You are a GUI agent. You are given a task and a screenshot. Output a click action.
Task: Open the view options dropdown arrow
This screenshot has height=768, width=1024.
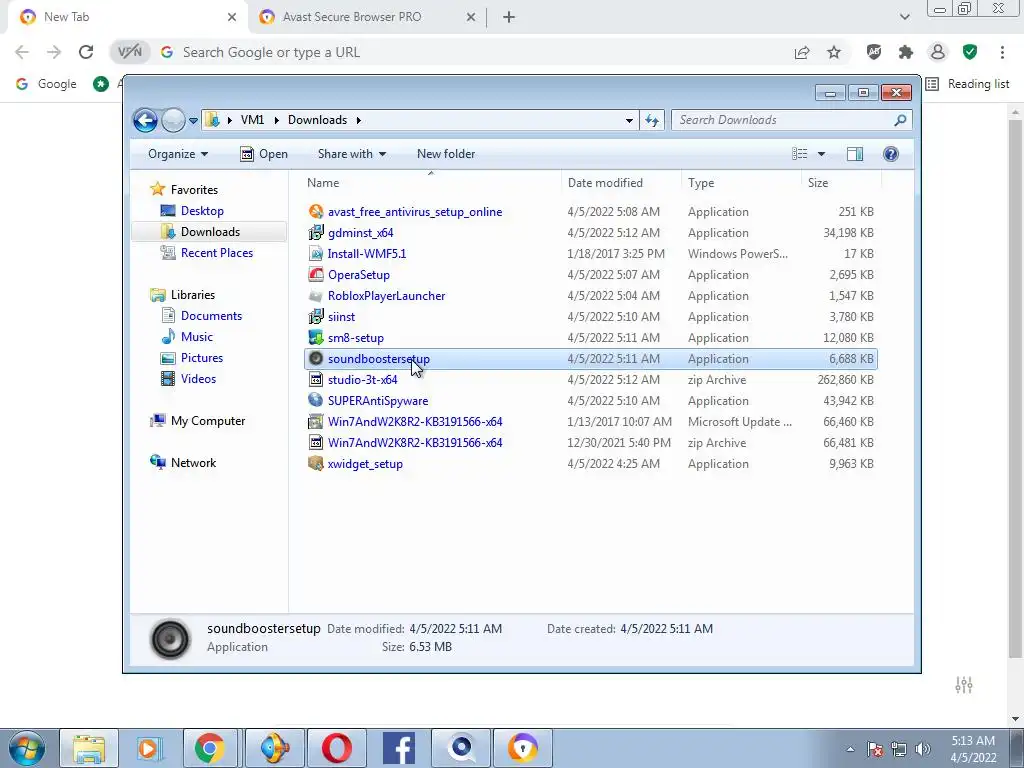point(822,154)
